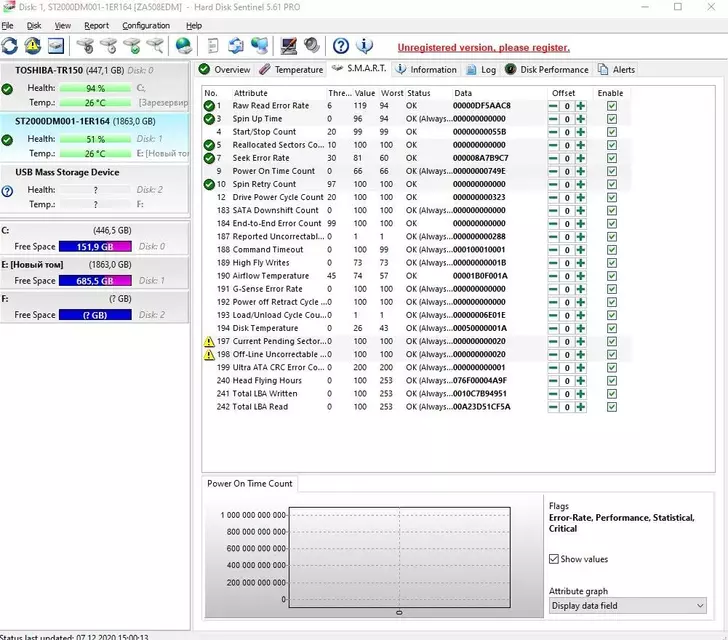Viewport: 728px width, 640px height.
Task: Click the blue information 'i' toolbar icon
Action: click(x=364, y=46)
